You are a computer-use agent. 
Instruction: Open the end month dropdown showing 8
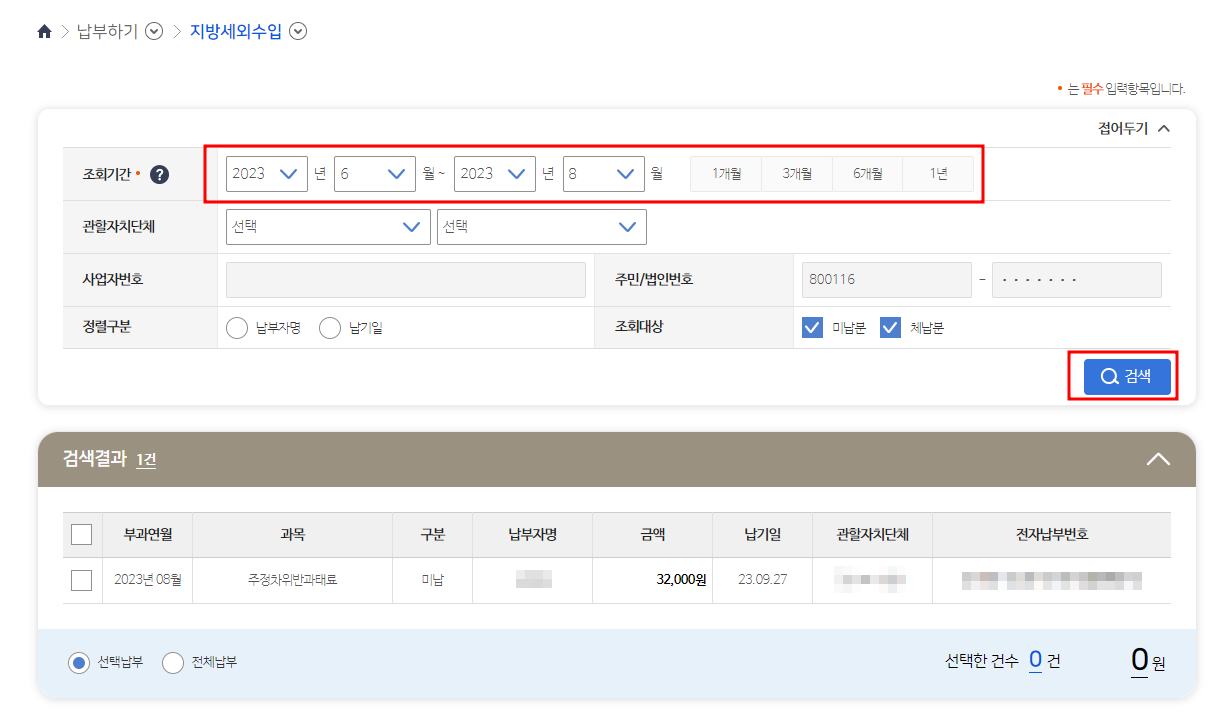pos(604,173)
